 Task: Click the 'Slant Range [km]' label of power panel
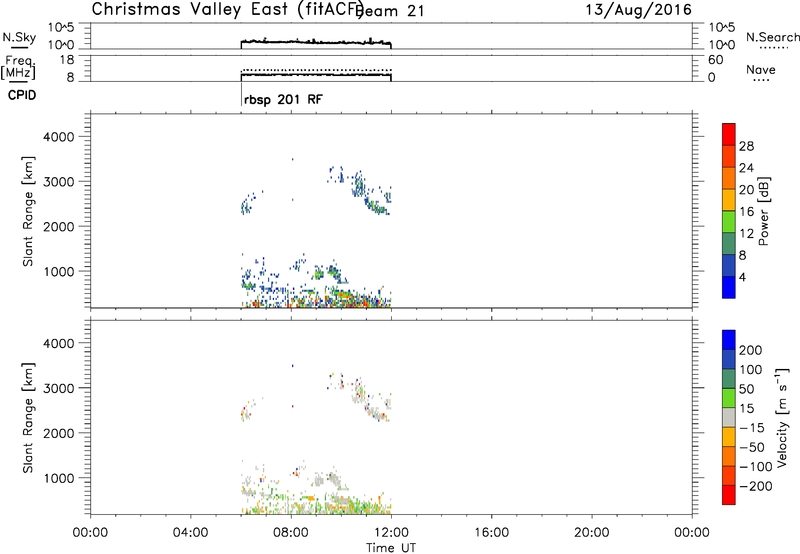pos(28,211)
